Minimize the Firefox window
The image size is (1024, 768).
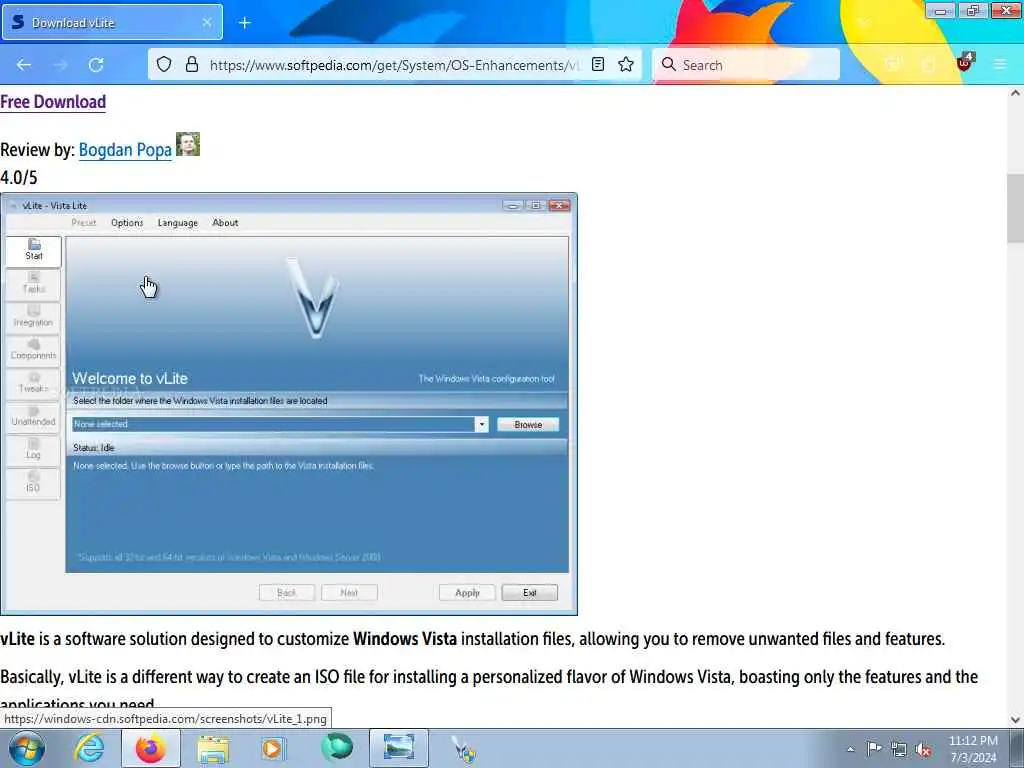[x=940, y=10]
